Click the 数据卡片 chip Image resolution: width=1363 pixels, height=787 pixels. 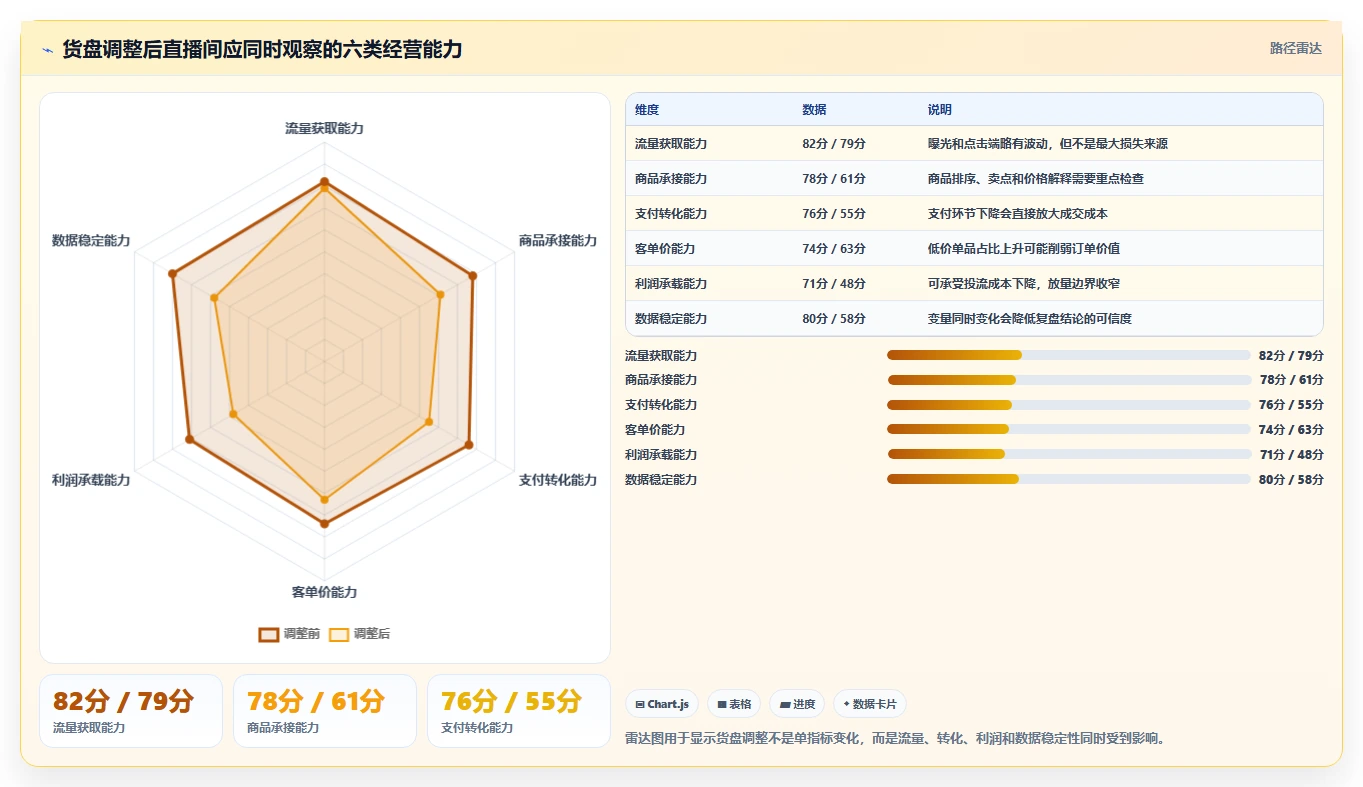click(x=870, y=704)
